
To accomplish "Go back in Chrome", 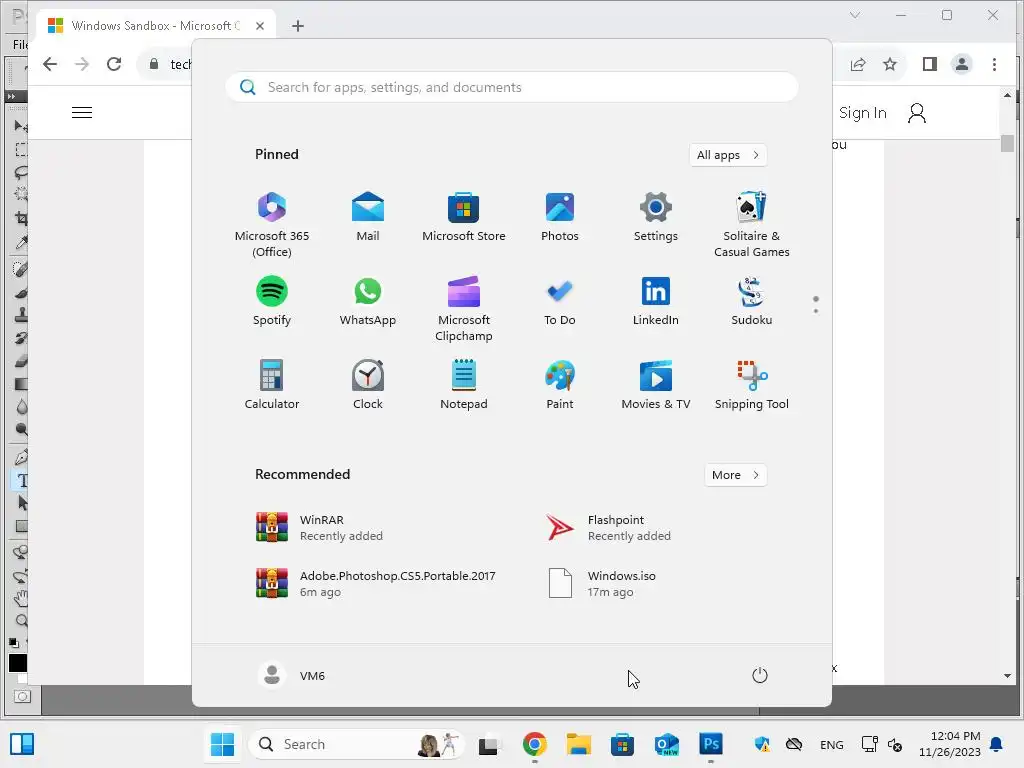I will coord(50,64).
